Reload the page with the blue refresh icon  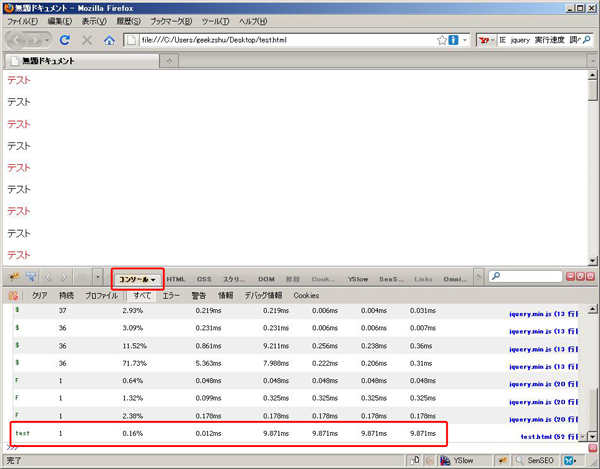coord(65,40)
